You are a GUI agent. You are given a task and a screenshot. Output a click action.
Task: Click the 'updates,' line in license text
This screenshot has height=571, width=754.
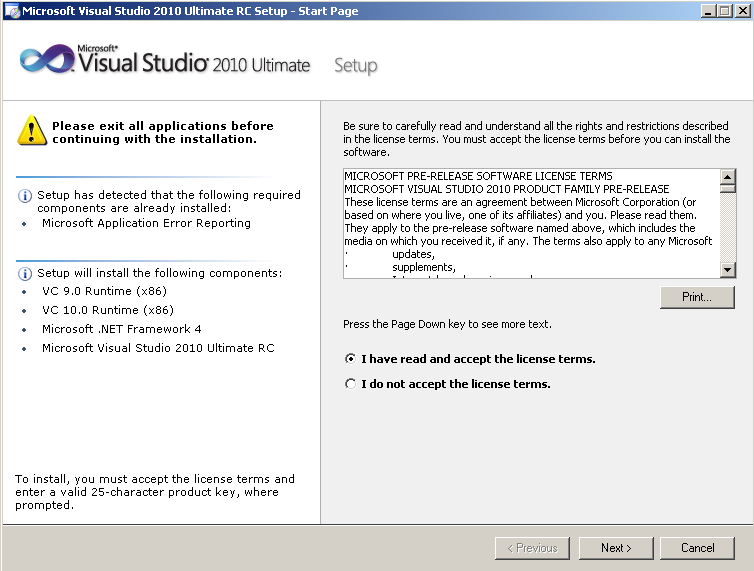[414, 254]
